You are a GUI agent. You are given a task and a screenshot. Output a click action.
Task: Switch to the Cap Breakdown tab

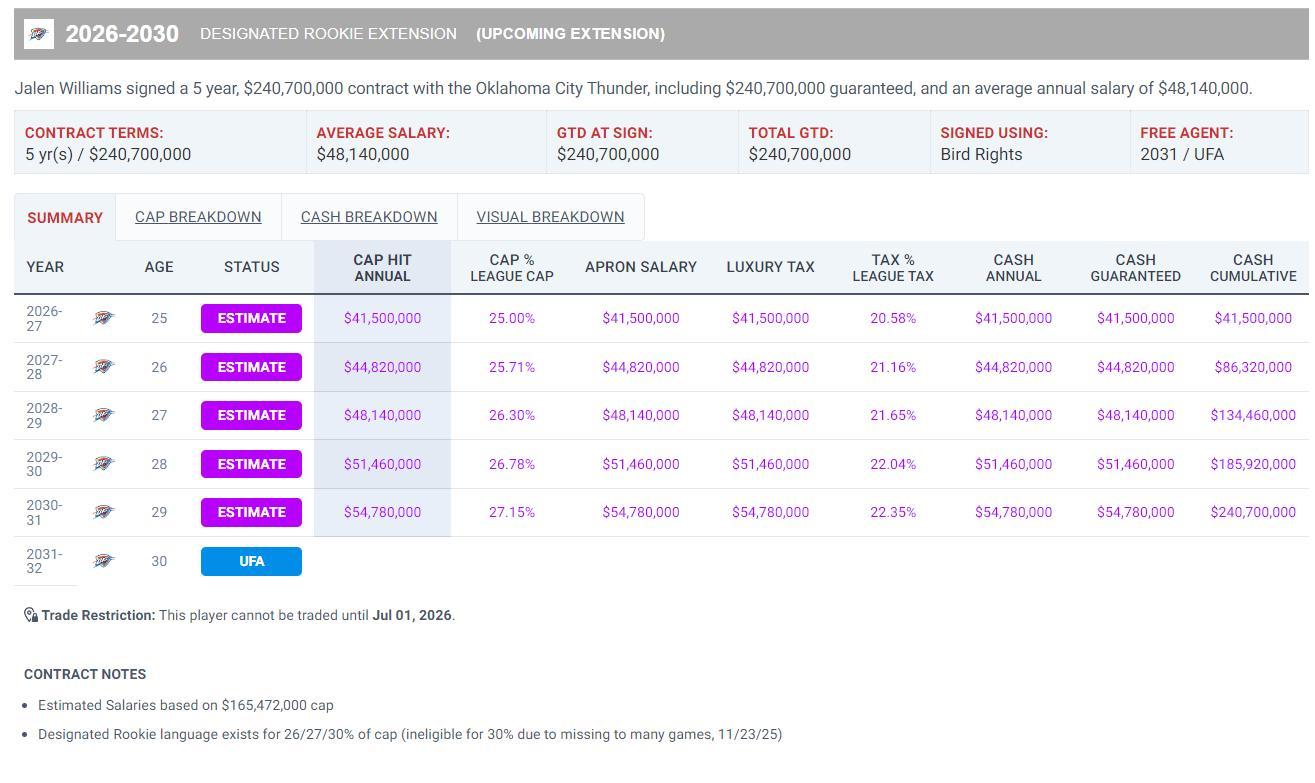[198, 217]
